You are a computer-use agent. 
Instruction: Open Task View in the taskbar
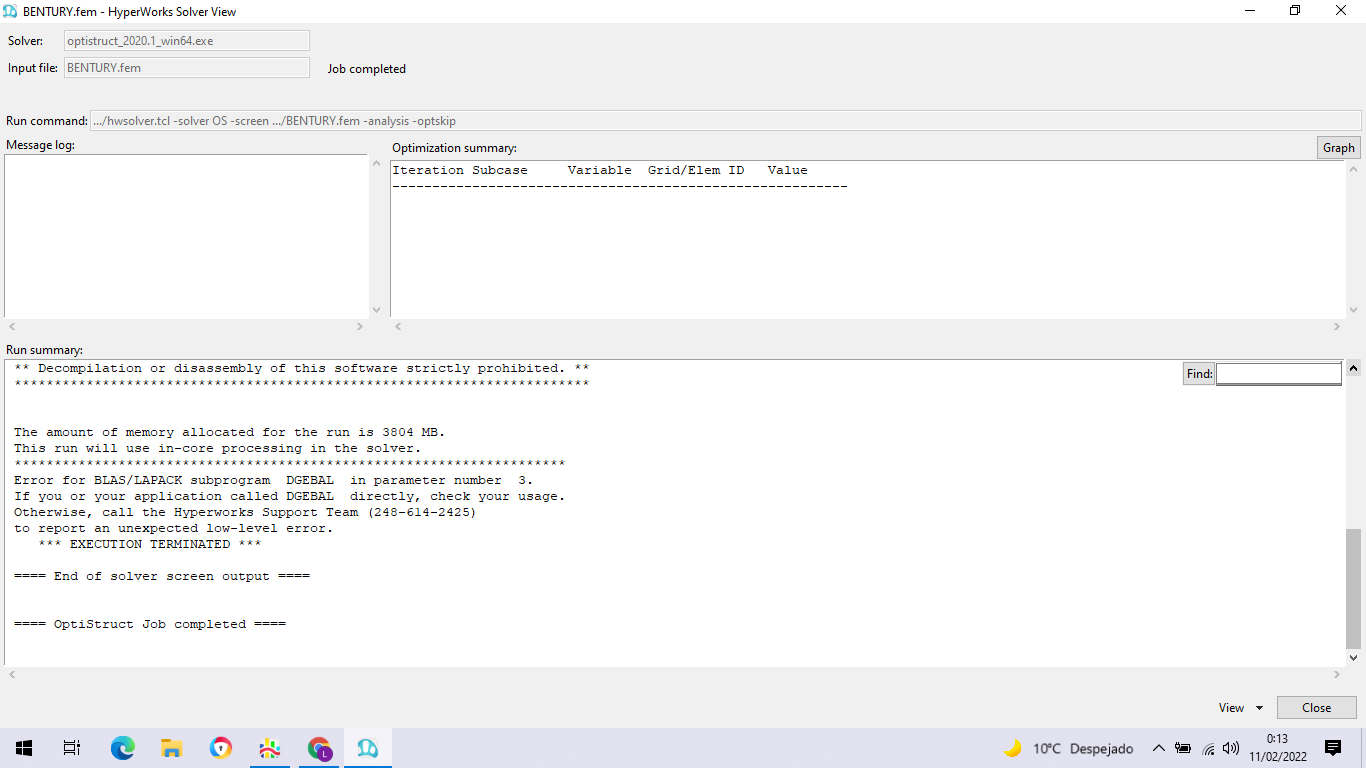tap(71, 748)
